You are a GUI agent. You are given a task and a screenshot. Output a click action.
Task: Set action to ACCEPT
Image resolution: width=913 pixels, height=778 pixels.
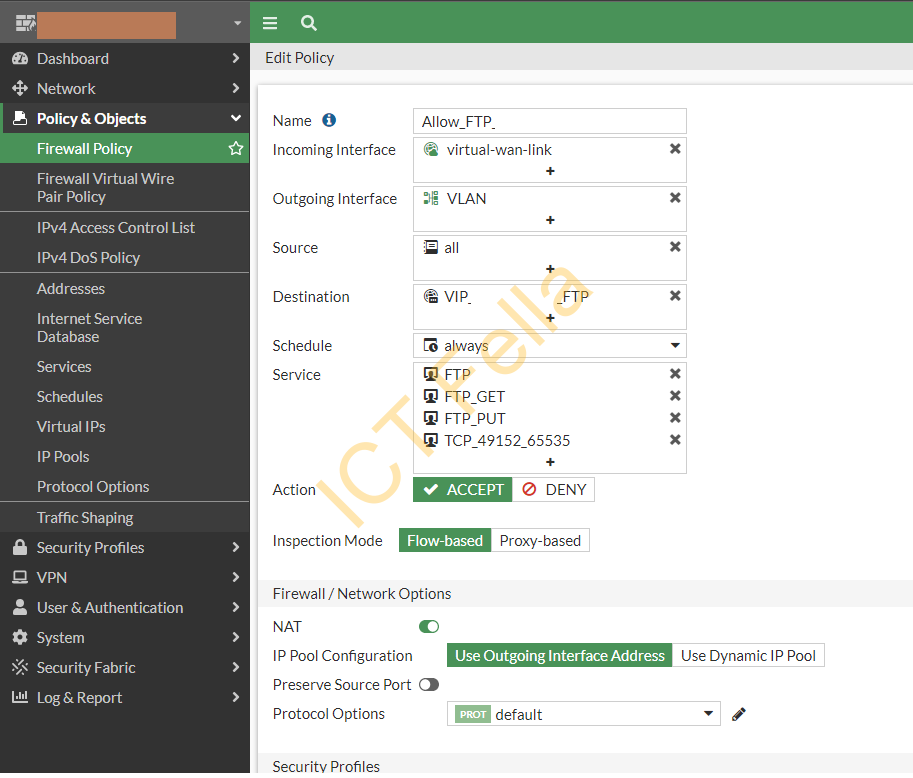click(x=463, y=490)
